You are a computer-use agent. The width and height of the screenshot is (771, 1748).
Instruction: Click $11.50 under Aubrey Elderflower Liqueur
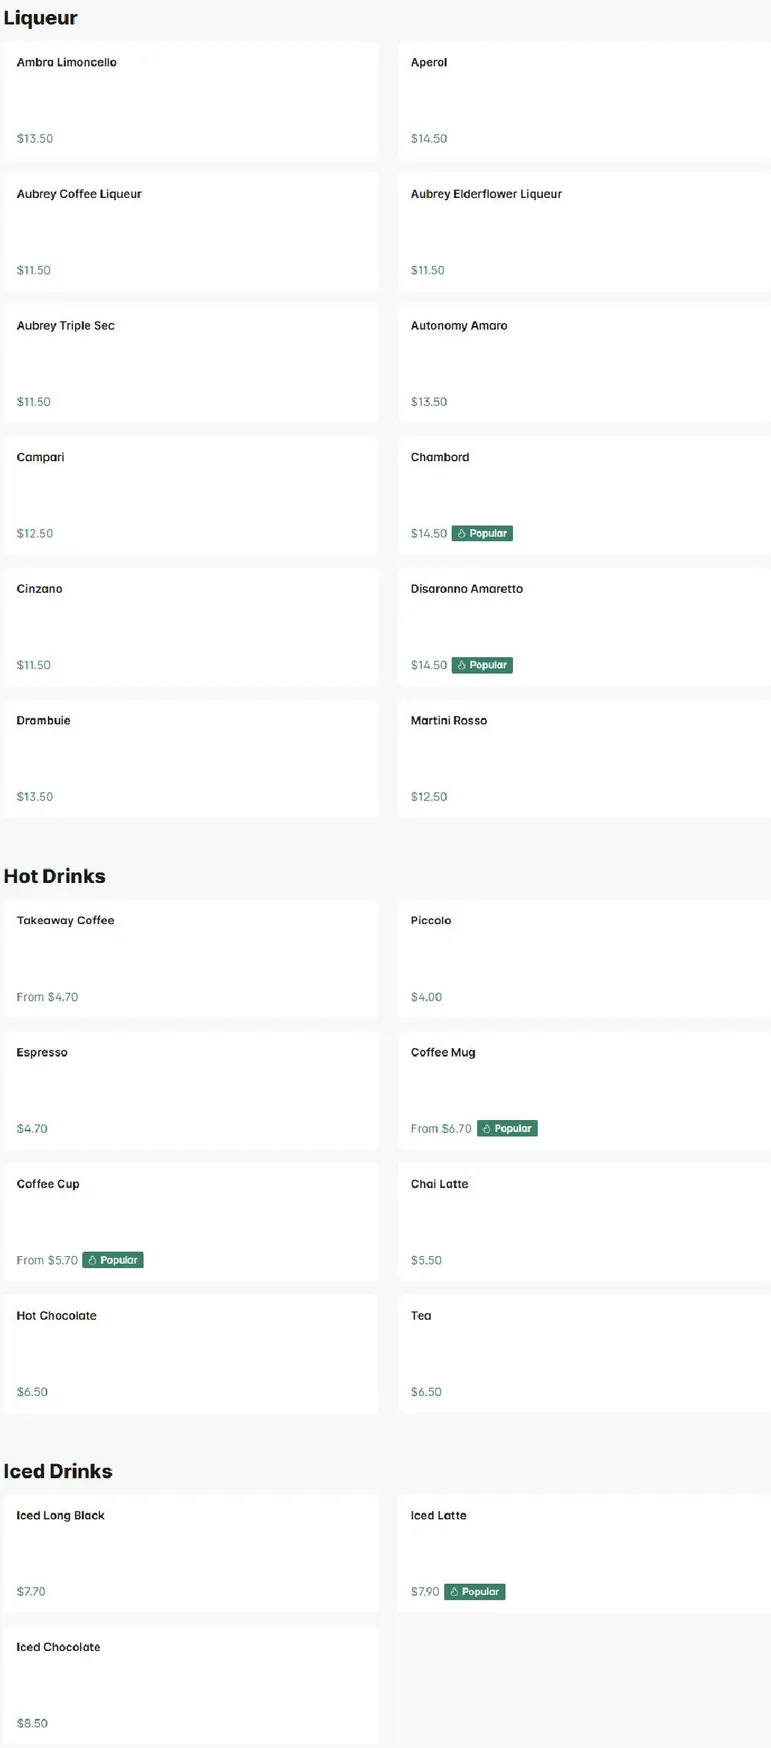[428, 270]
